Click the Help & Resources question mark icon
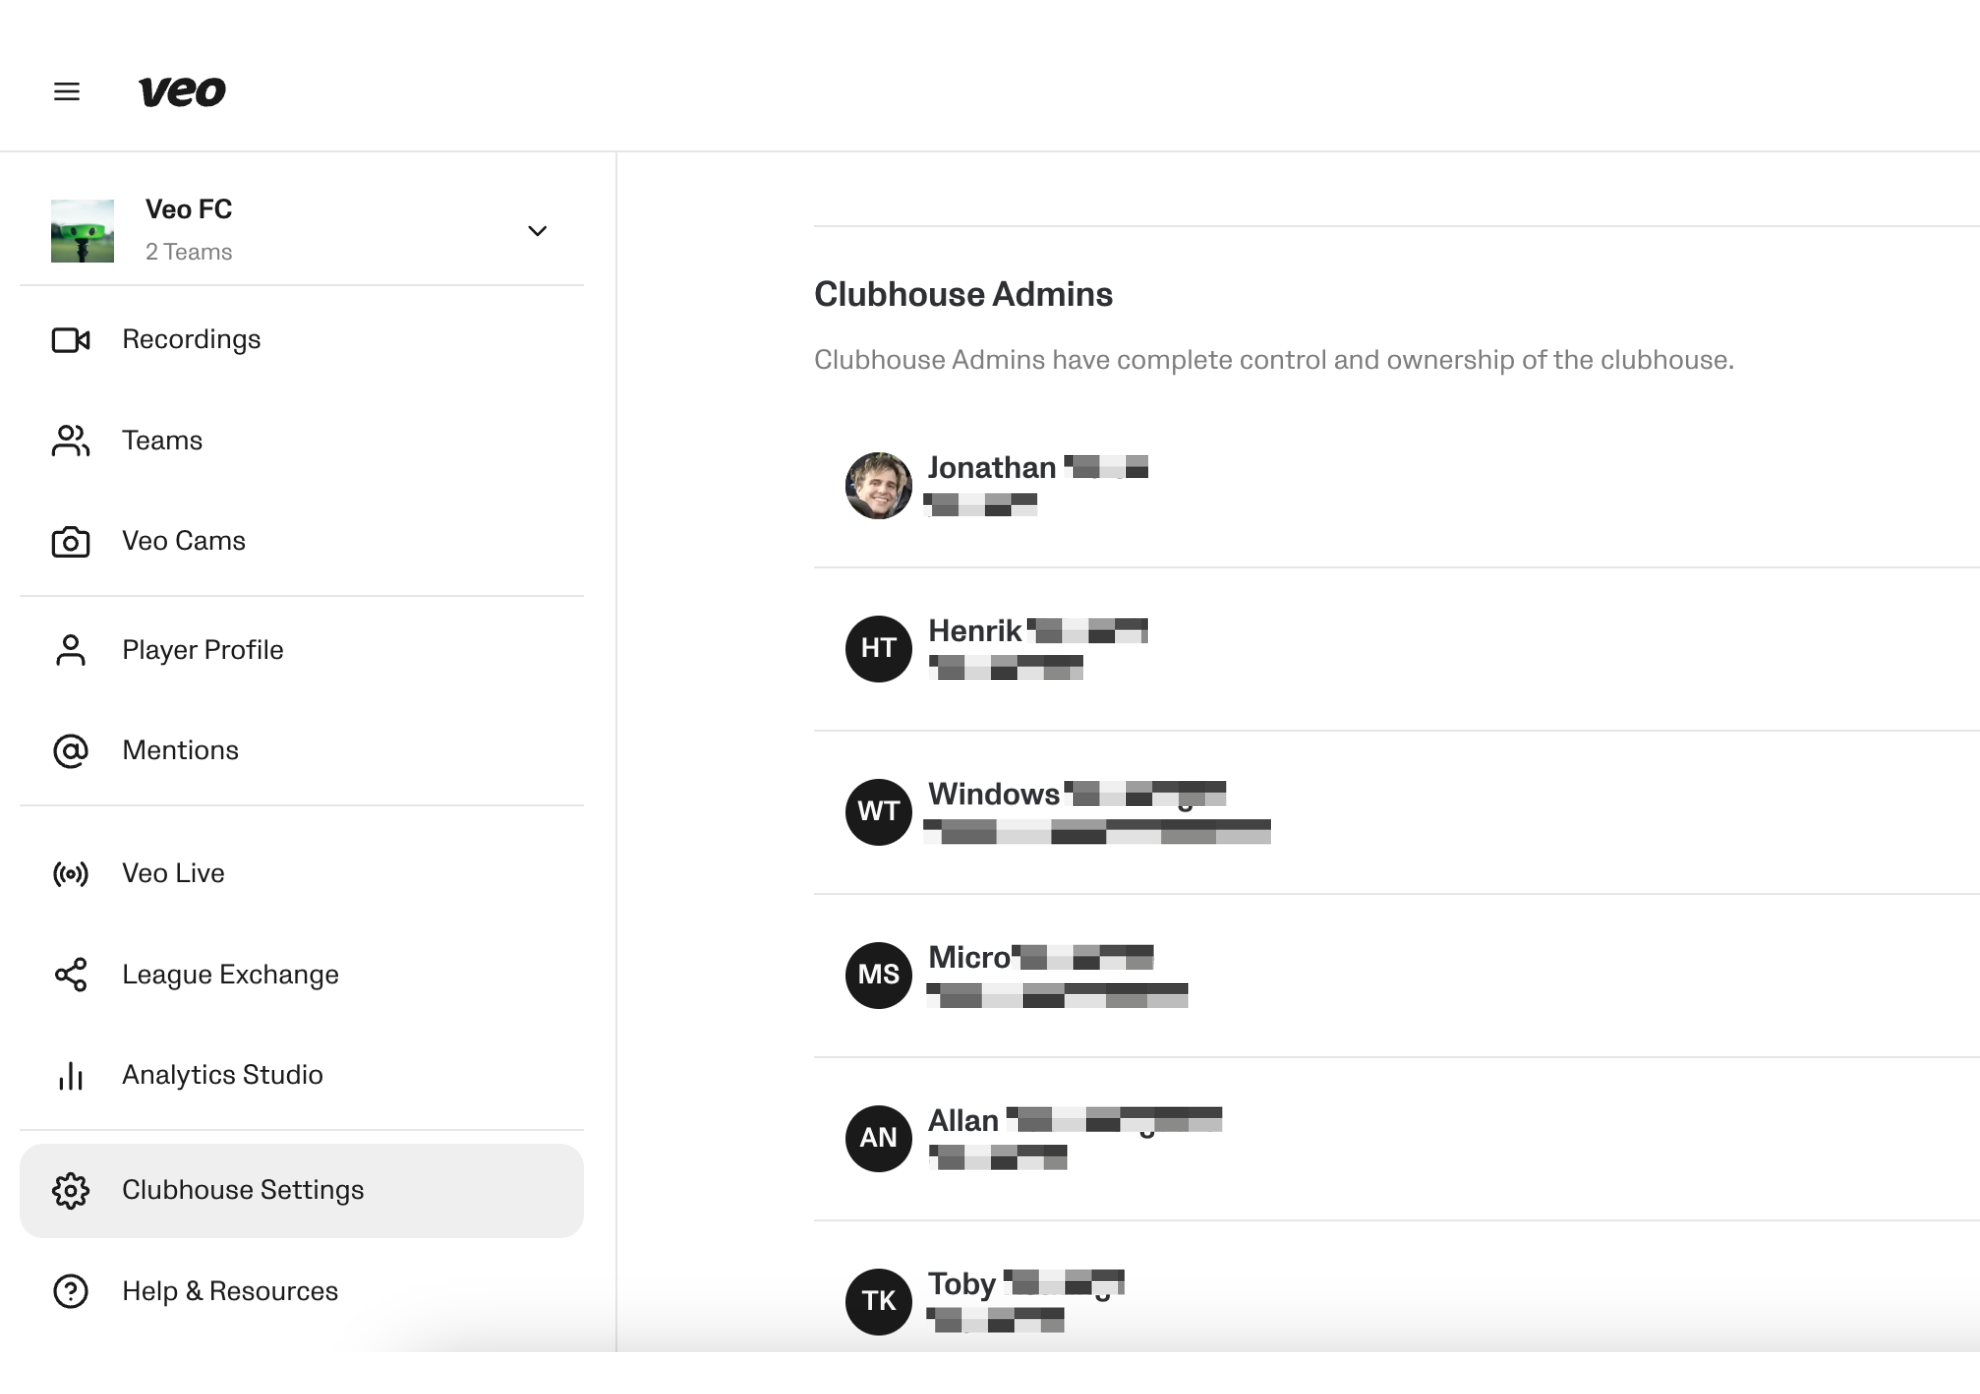Viewport: 1980px width, 1394px height. pyautogui.click(x=71, y=1292)
